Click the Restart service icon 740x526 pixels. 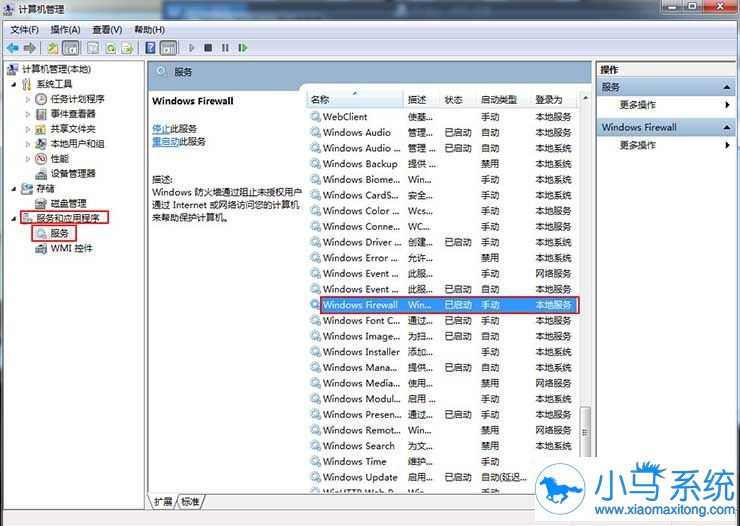(x=243, y=48)
